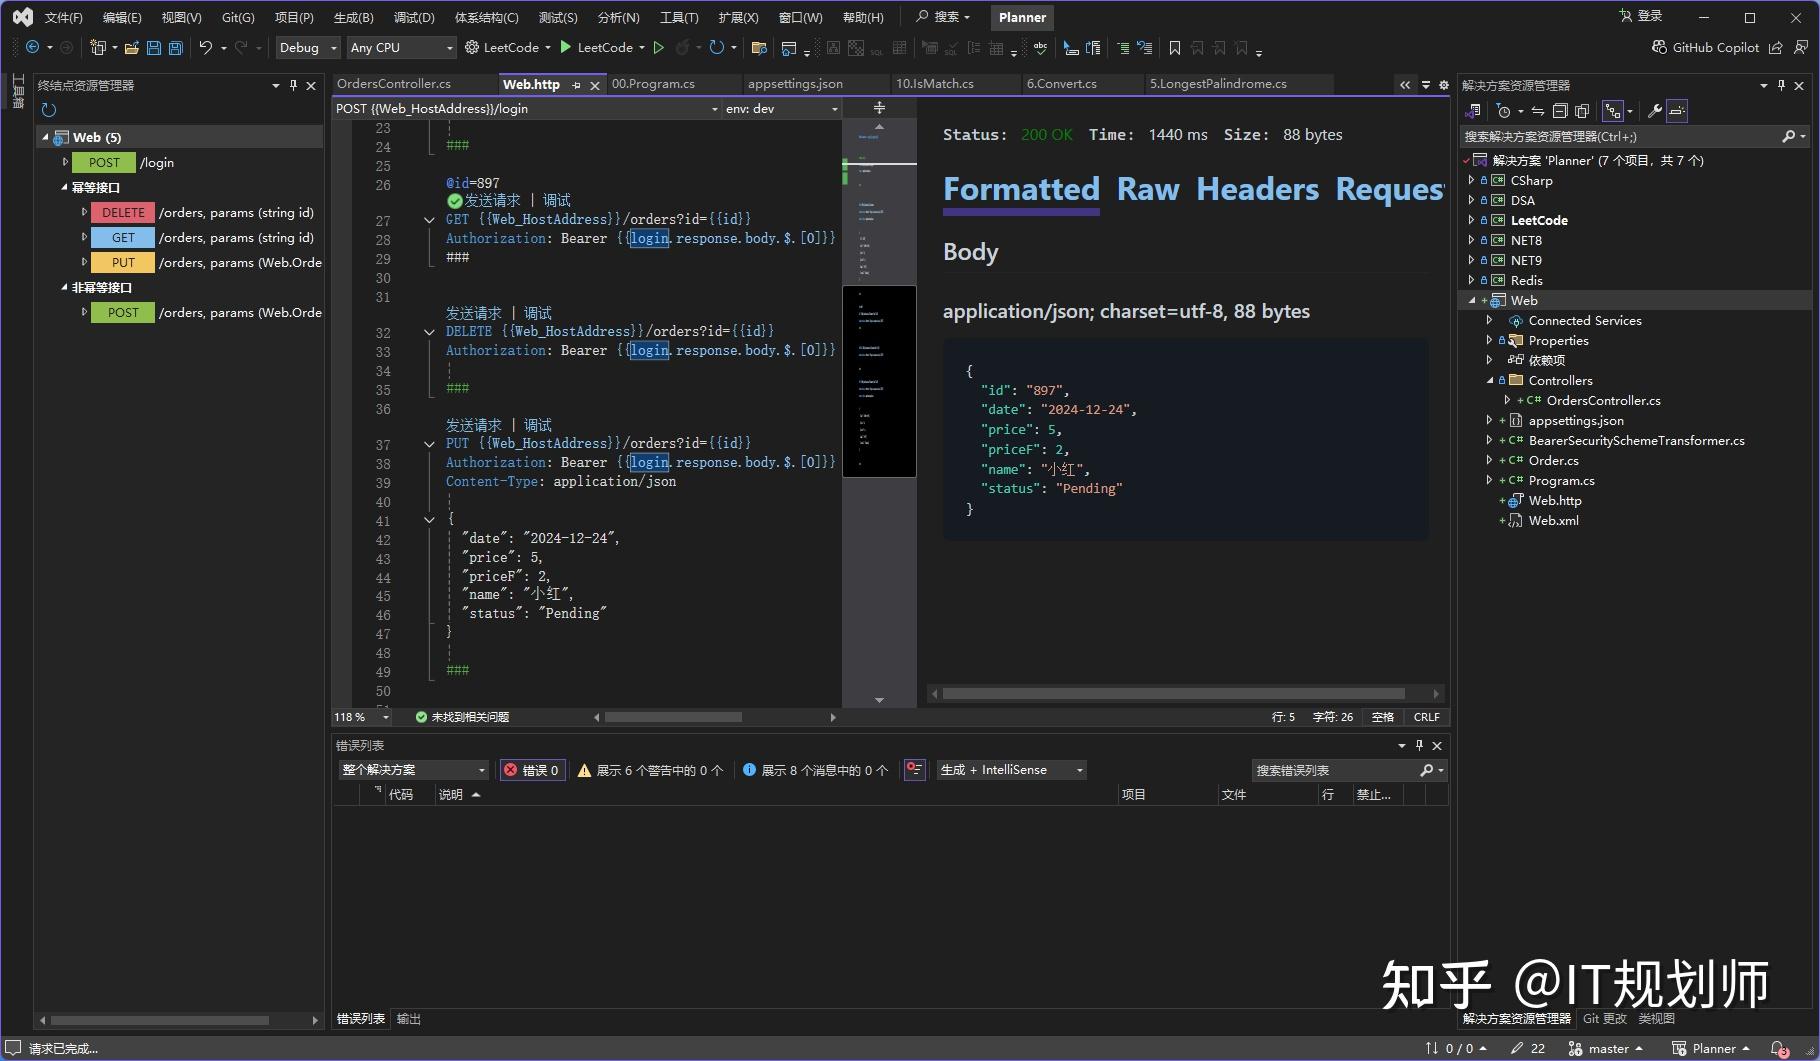Toggle the errors filter button
Image resolution: width=1820 pixels, height=1061 pixels.
click(533, 769)
